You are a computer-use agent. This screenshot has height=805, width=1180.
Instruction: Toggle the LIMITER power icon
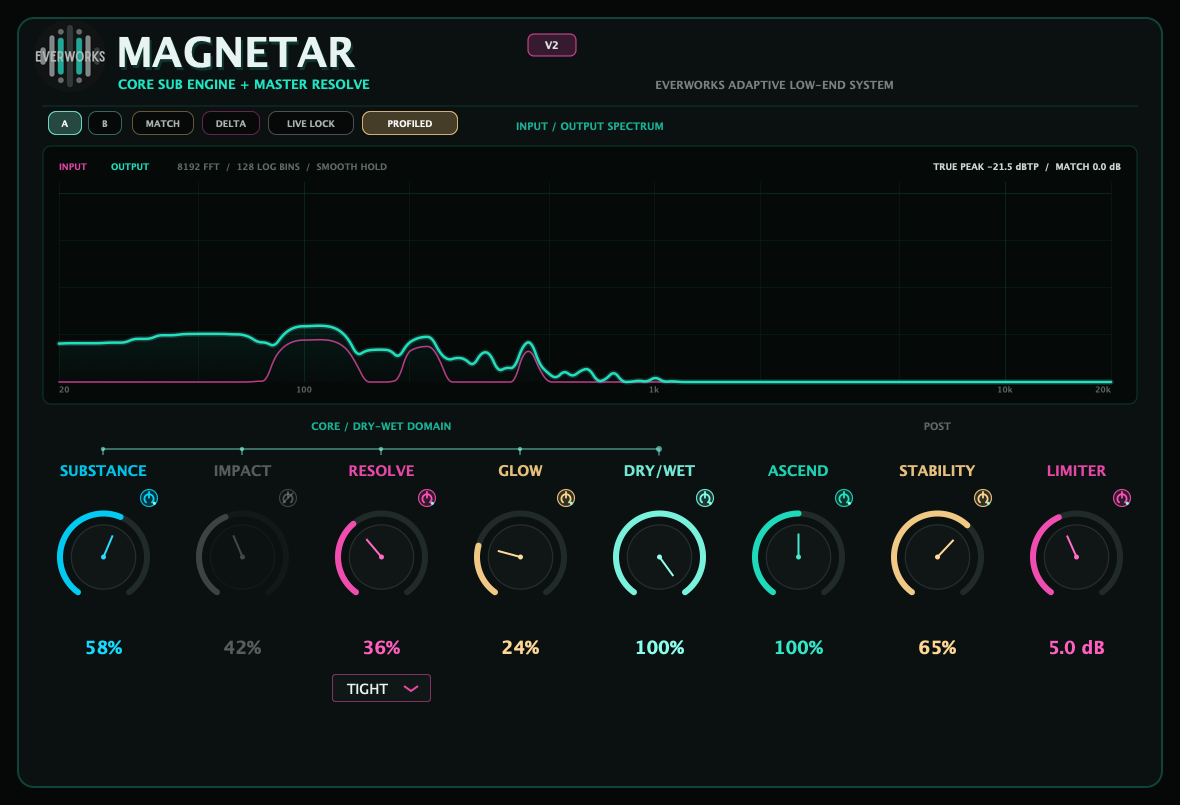click(1121, 497)
